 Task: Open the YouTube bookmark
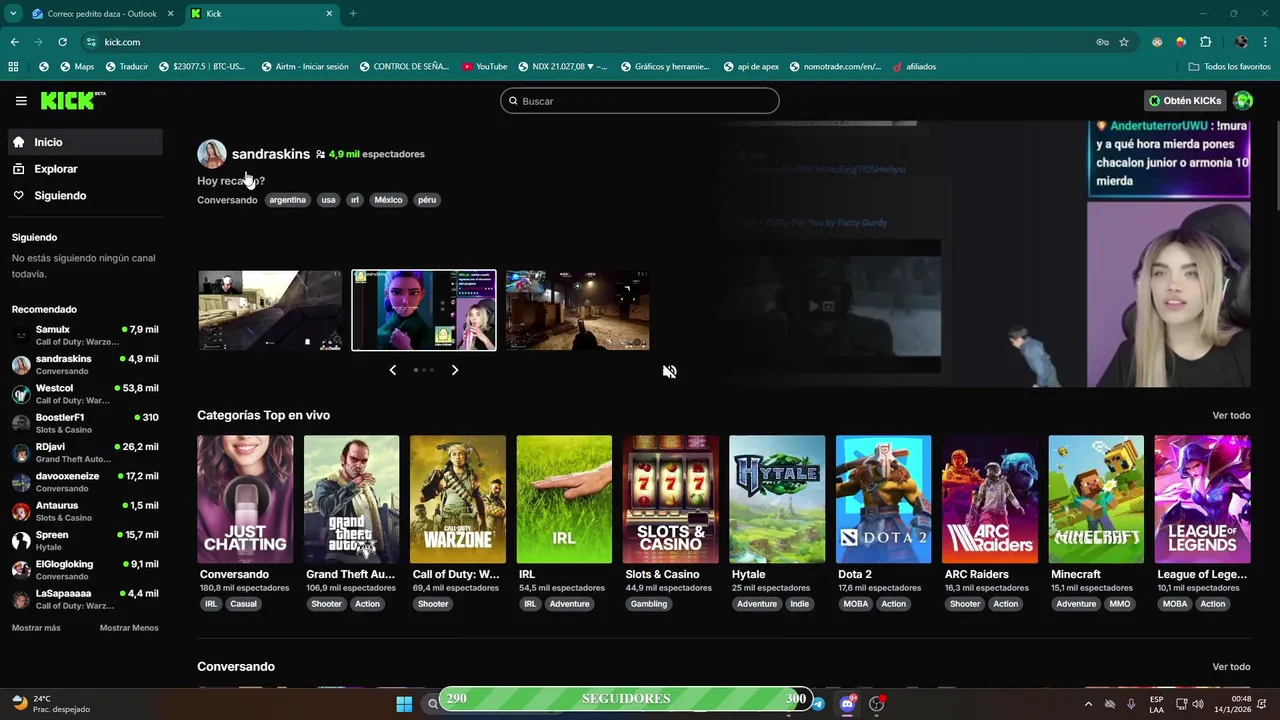(x=484, y=67)
